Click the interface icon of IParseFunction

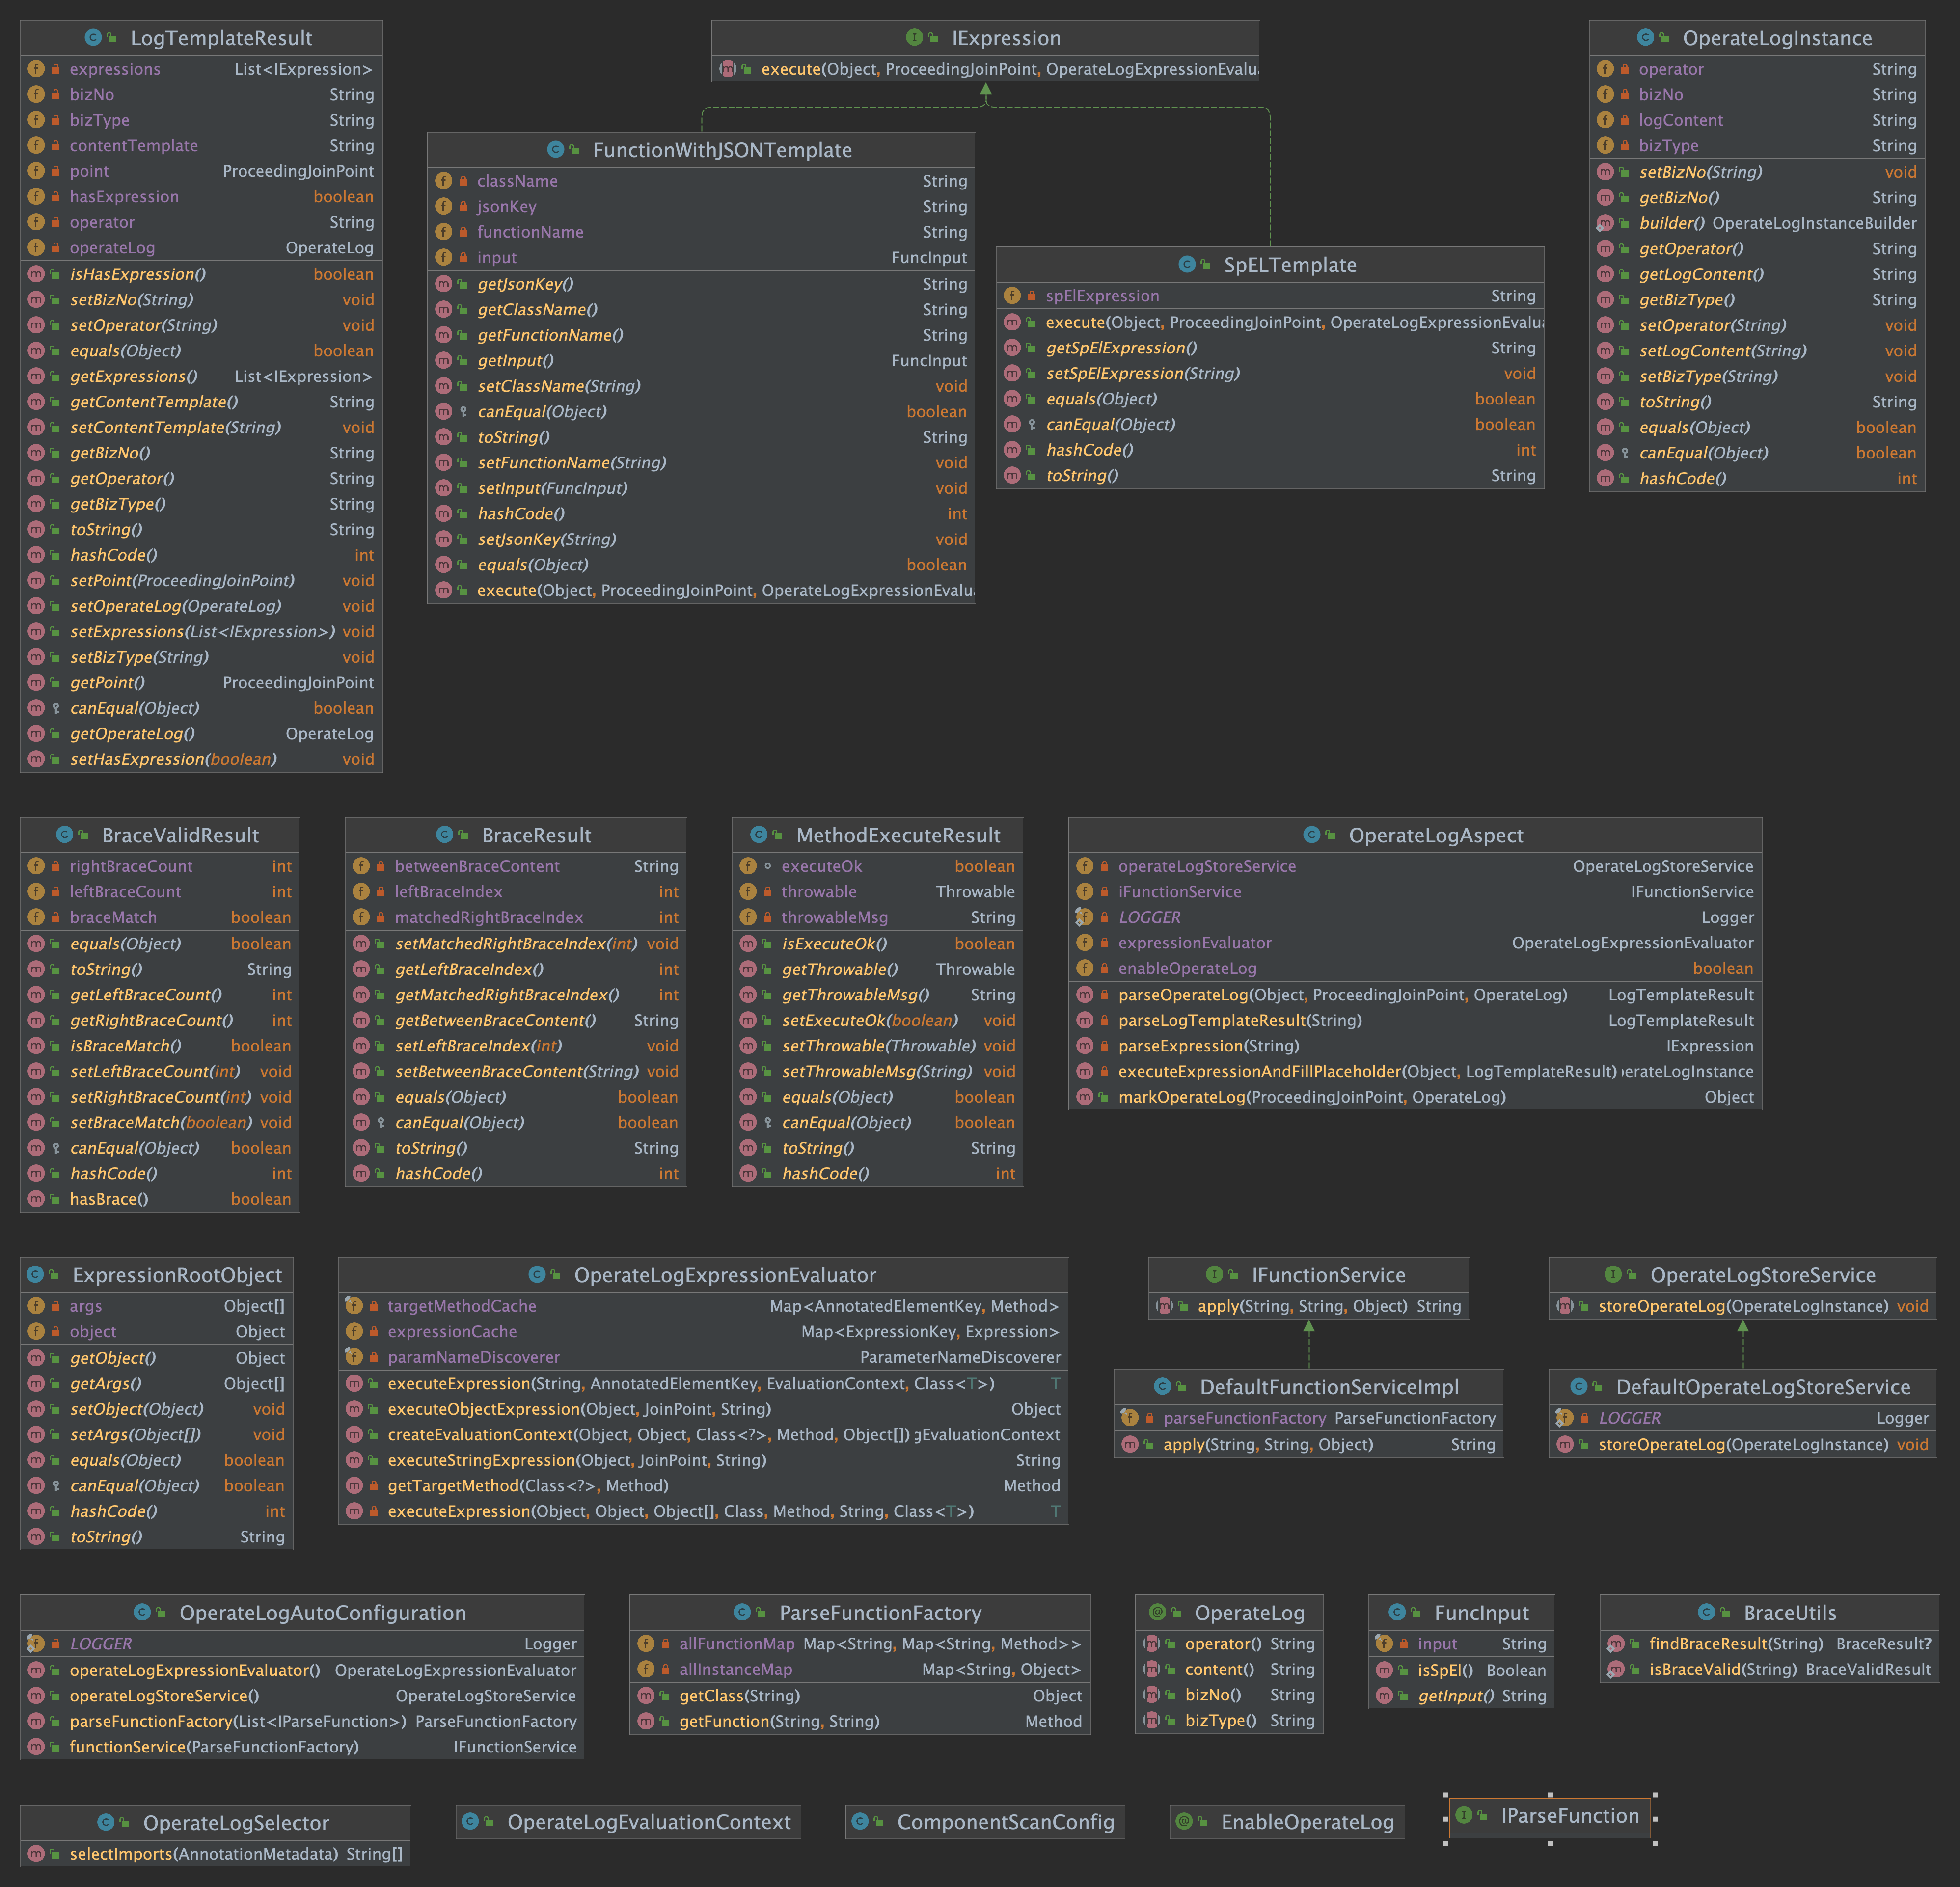click(x=1464, y=1815)
